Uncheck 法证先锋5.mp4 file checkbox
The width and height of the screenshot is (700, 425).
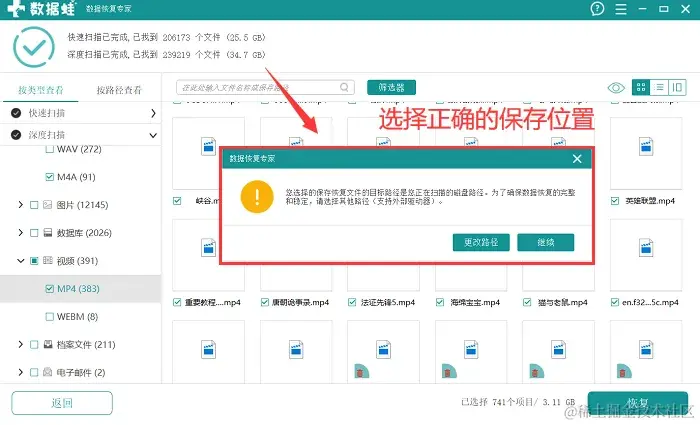point(352,303)
